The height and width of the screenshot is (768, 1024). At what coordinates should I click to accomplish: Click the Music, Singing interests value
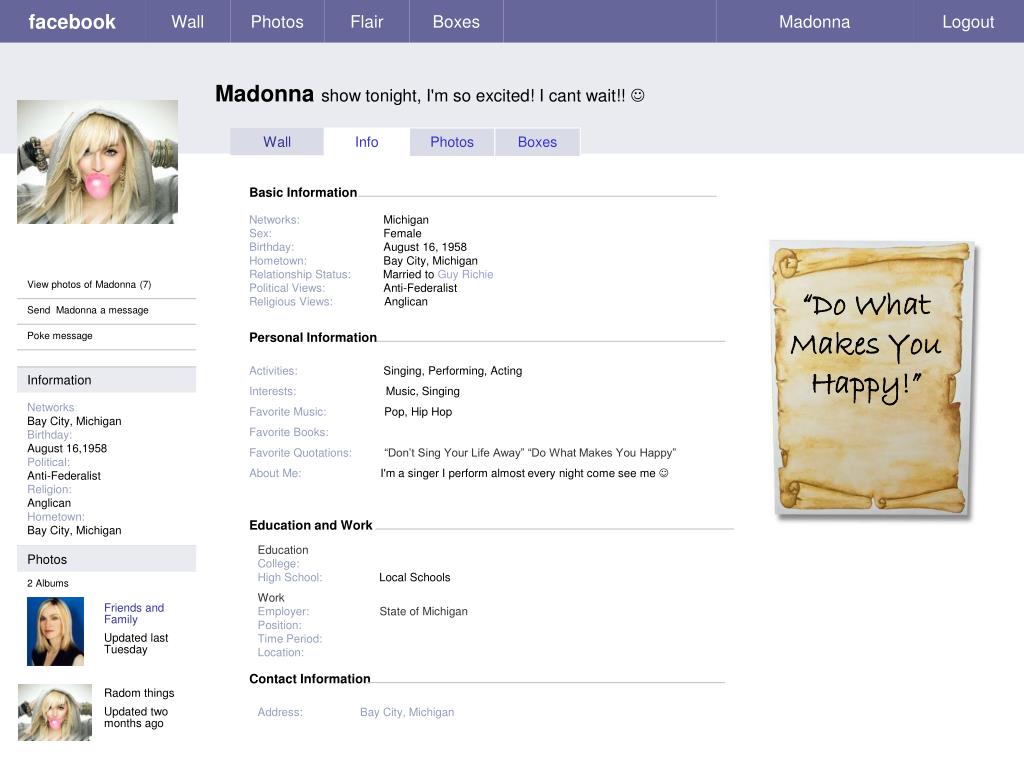pos(423,391)
